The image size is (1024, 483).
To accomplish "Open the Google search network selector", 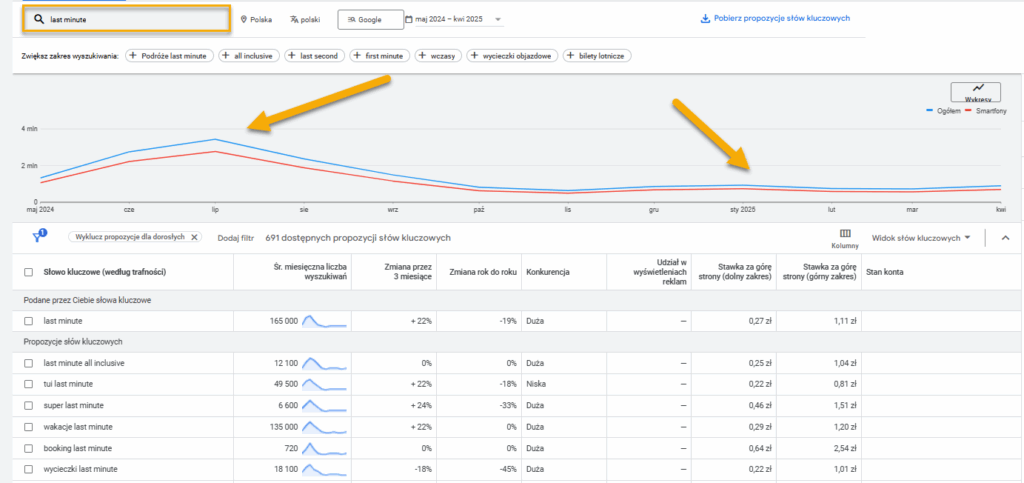I will (x=370, y=19).
